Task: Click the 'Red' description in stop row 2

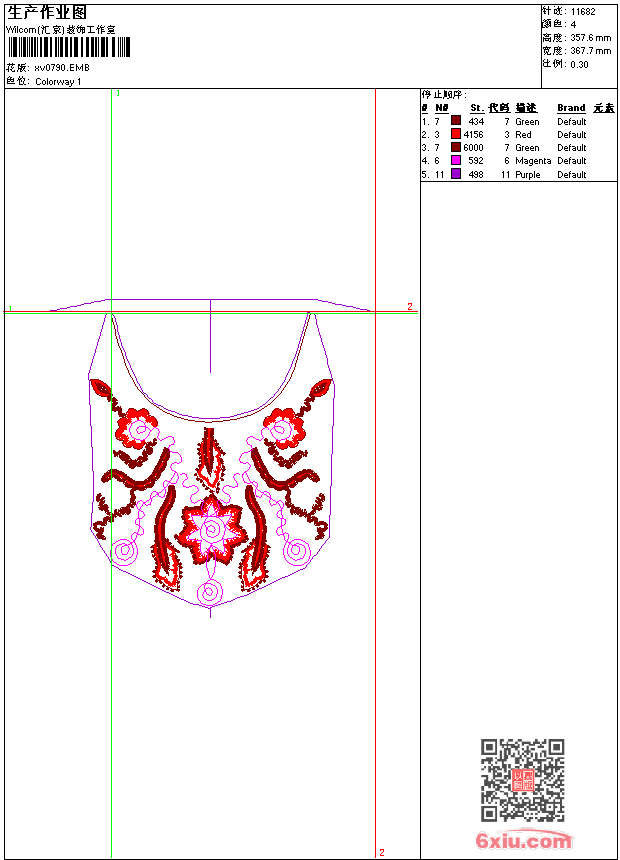Action: pyautogui.click(x=523, y=135)
